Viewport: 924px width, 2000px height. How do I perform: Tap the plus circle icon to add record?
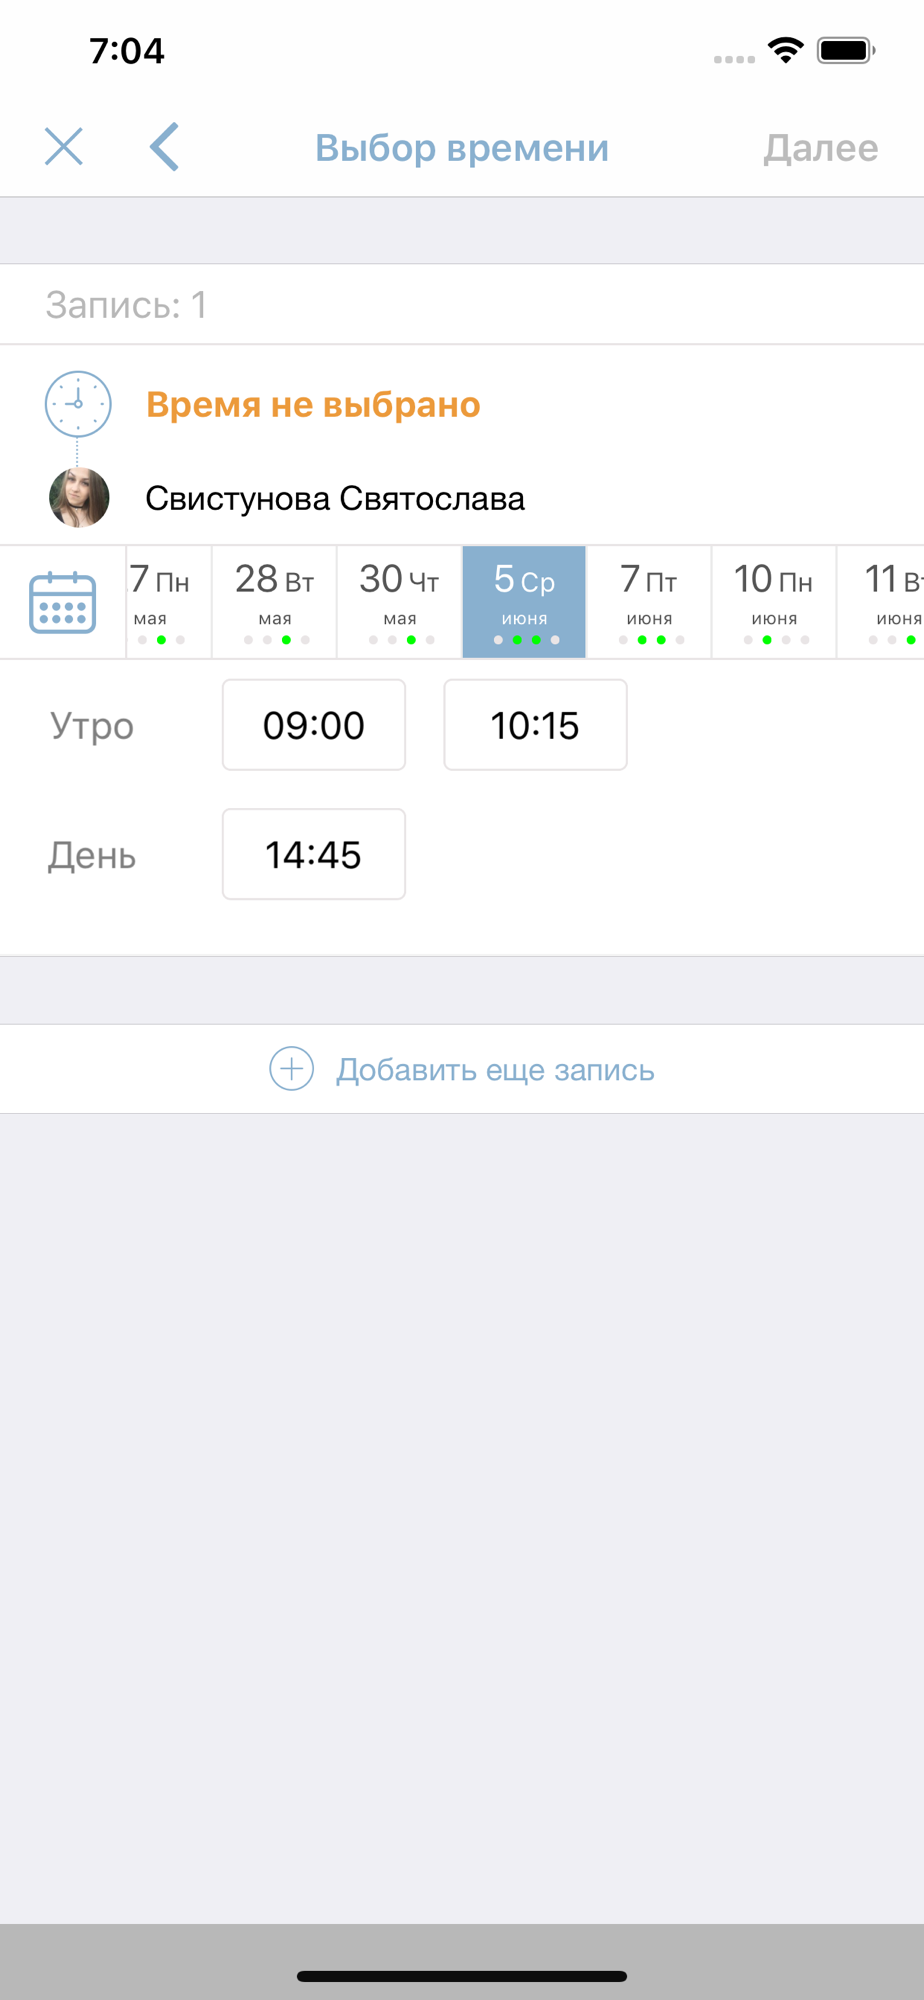coord(291,1069)
